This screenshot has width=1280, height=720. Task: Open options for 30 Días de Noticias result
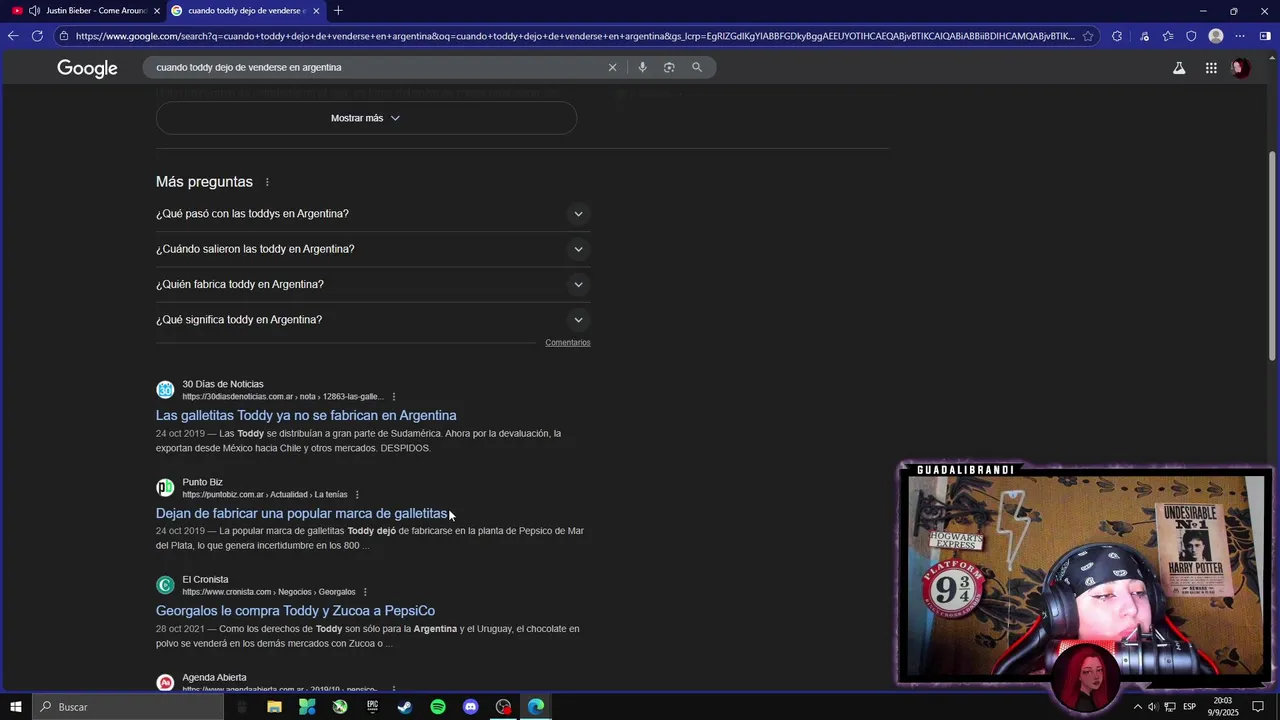(x=394, y=397)
